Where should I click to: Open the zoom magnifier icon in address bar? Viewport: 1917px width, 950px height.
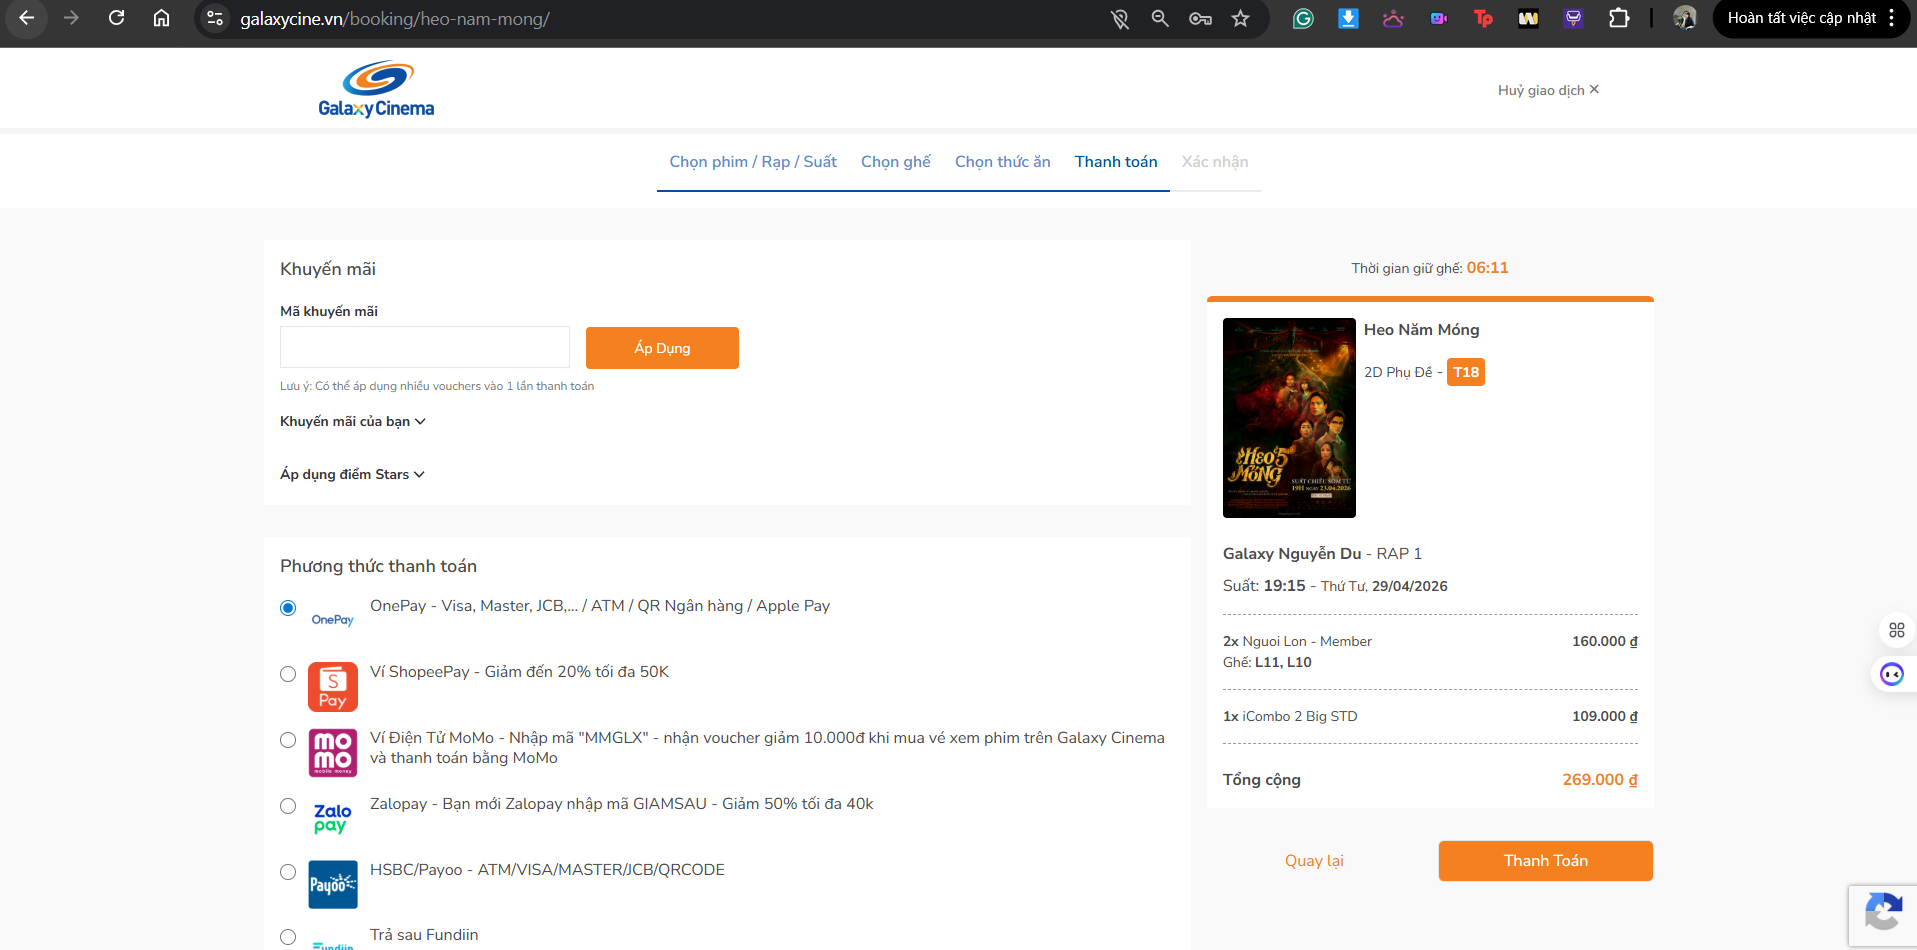[x=1160, y=18]
